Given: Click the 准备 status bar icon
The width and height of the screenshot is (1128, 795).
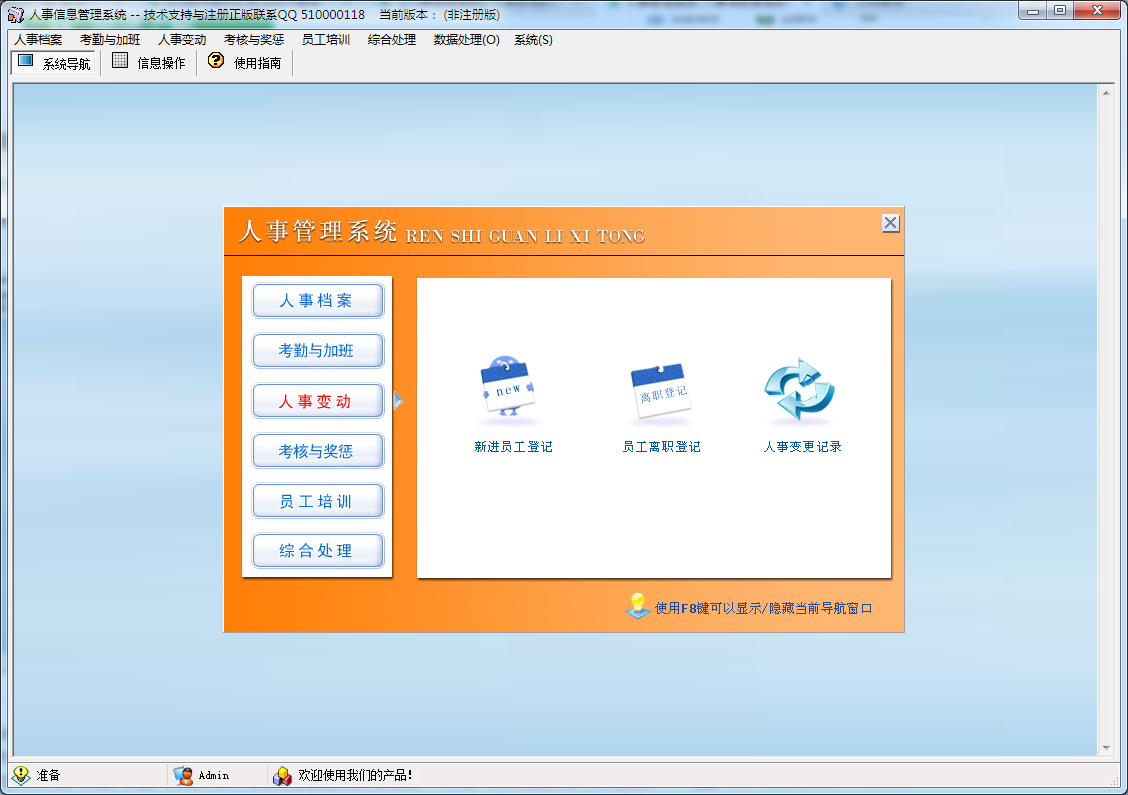Looking at the screenshot, I should pyautogui.click(x=21, y=775).
